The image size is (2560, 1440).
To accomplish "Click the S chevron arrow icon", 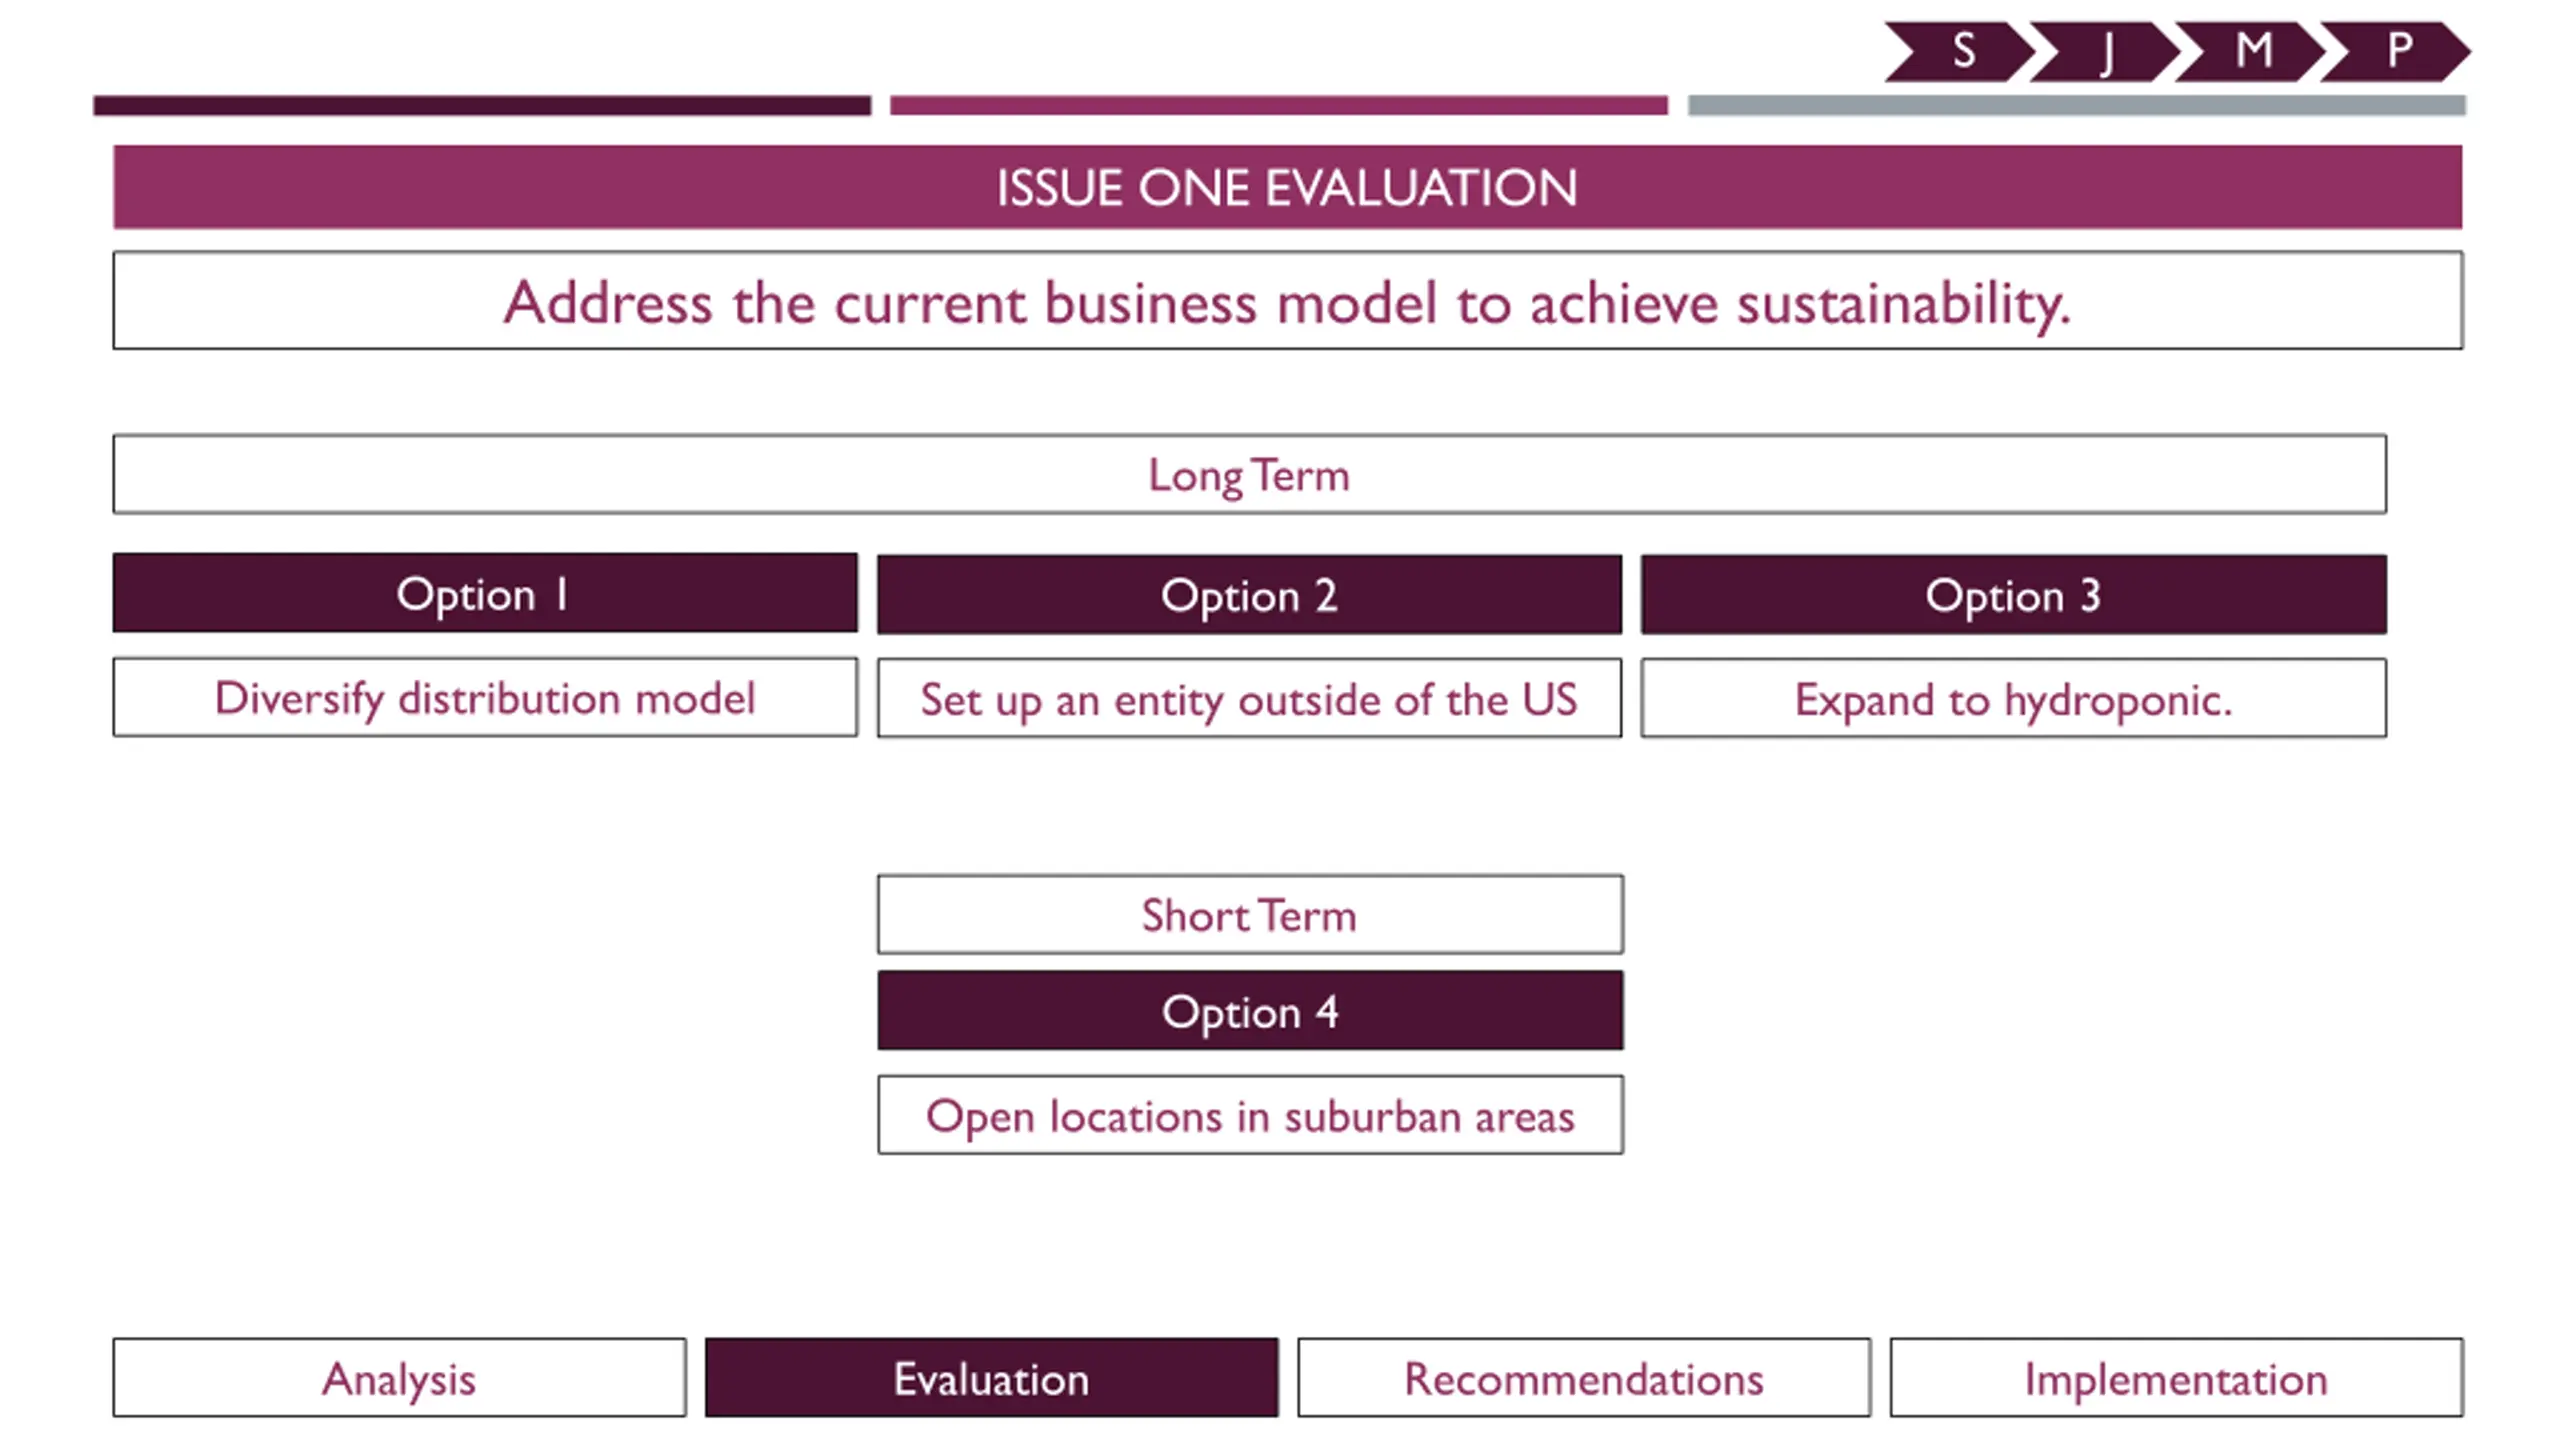I will [x=1960, y=51].
